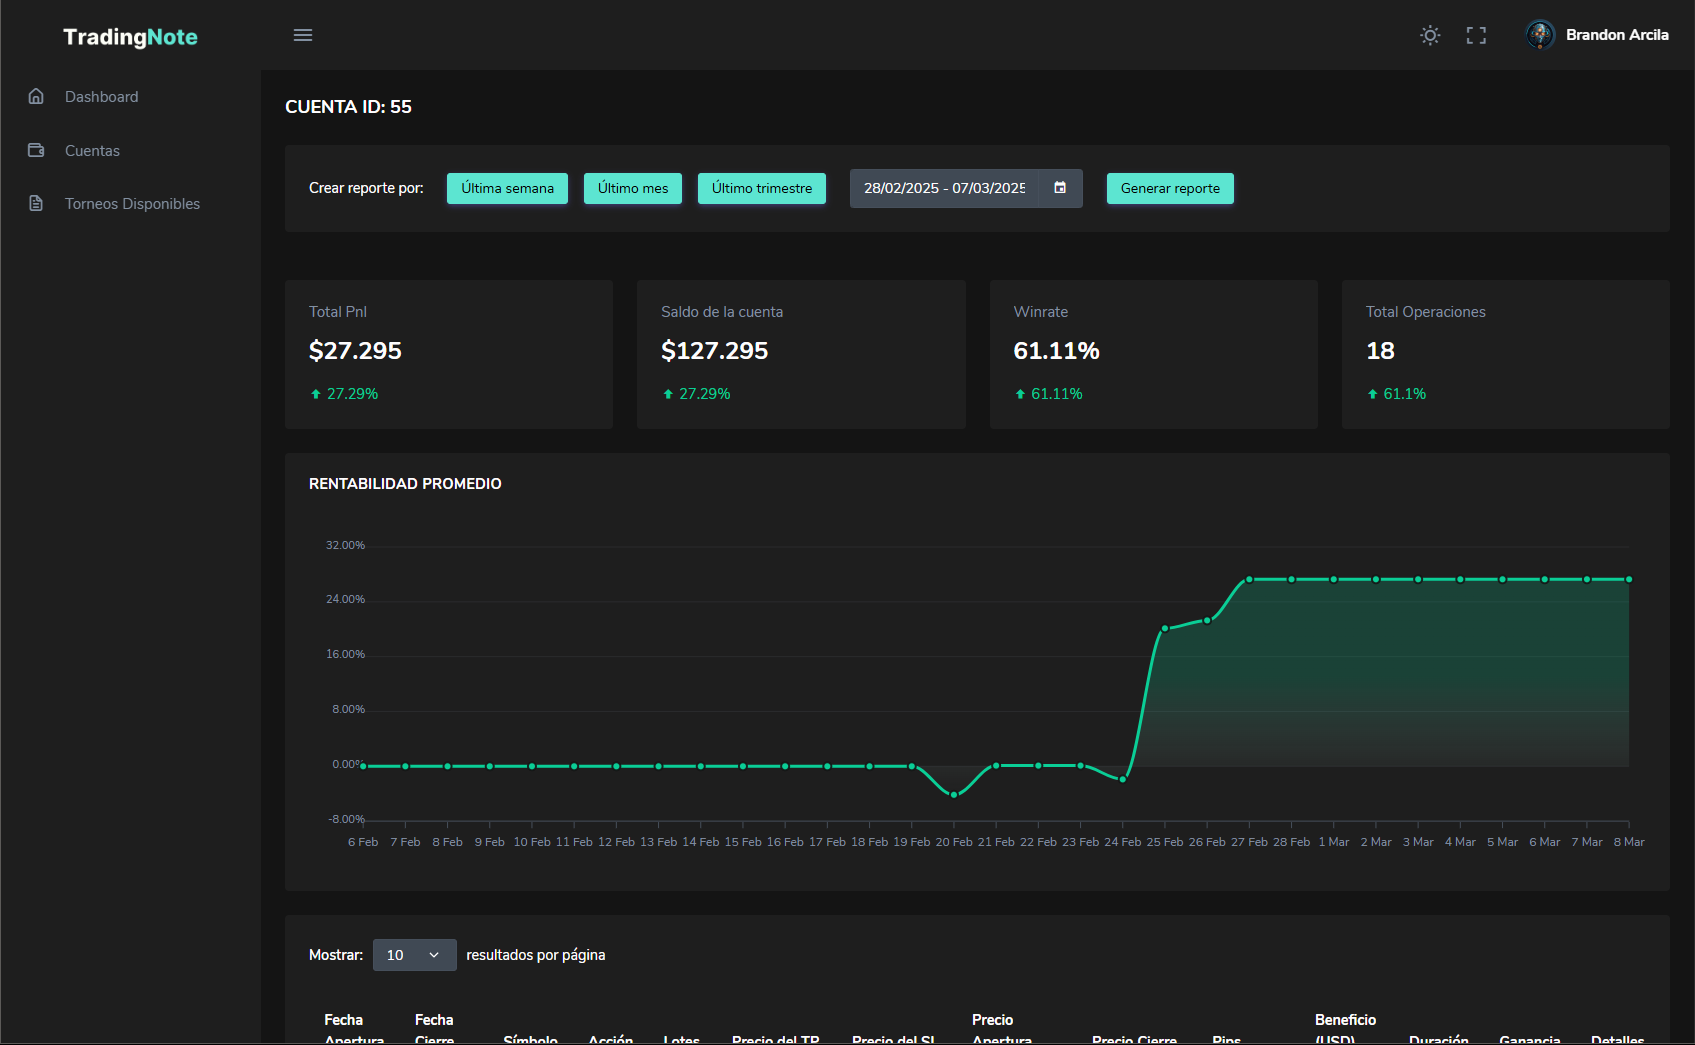
Task: Select the Cuentas wallet icon
Action: click(x=36, y=150)
